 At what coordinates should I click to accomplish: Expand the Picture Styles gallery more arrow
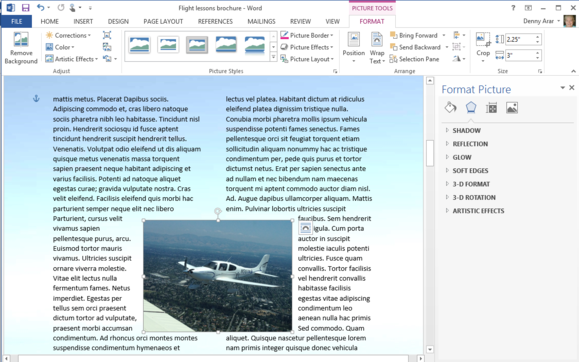[274, 57]
